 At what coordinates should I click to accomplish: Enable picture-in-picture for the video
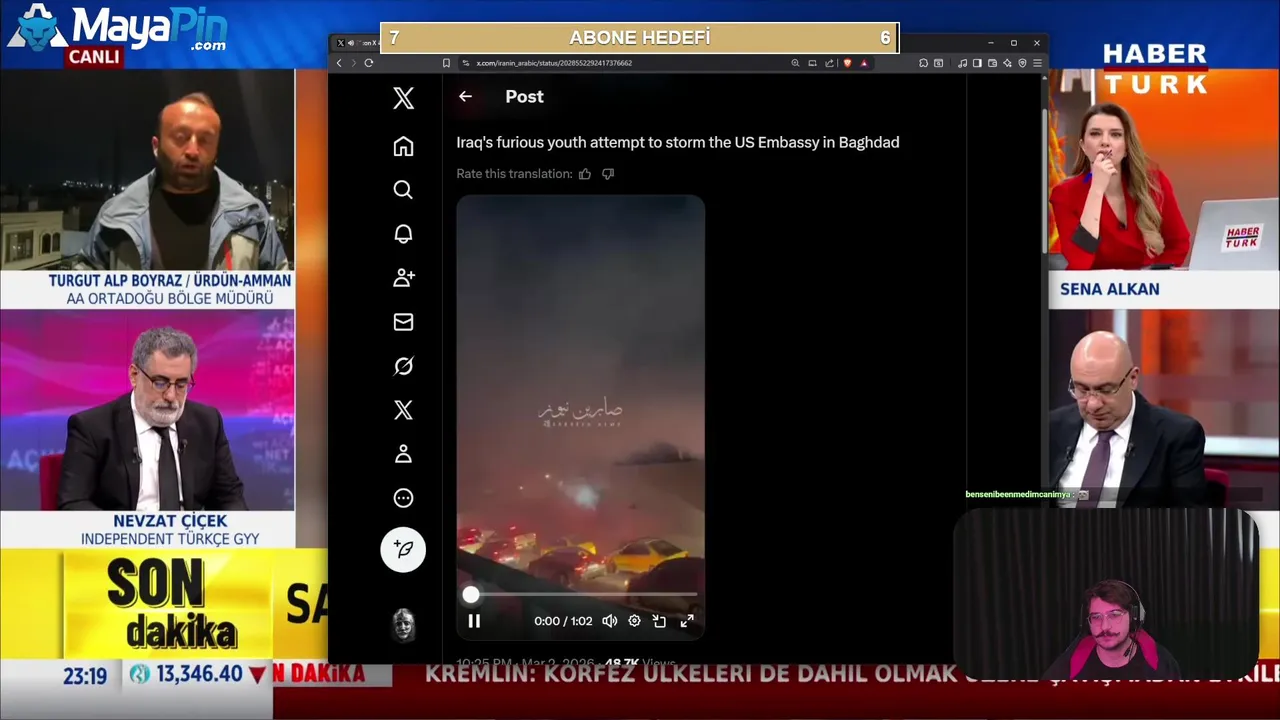[659, 621]
